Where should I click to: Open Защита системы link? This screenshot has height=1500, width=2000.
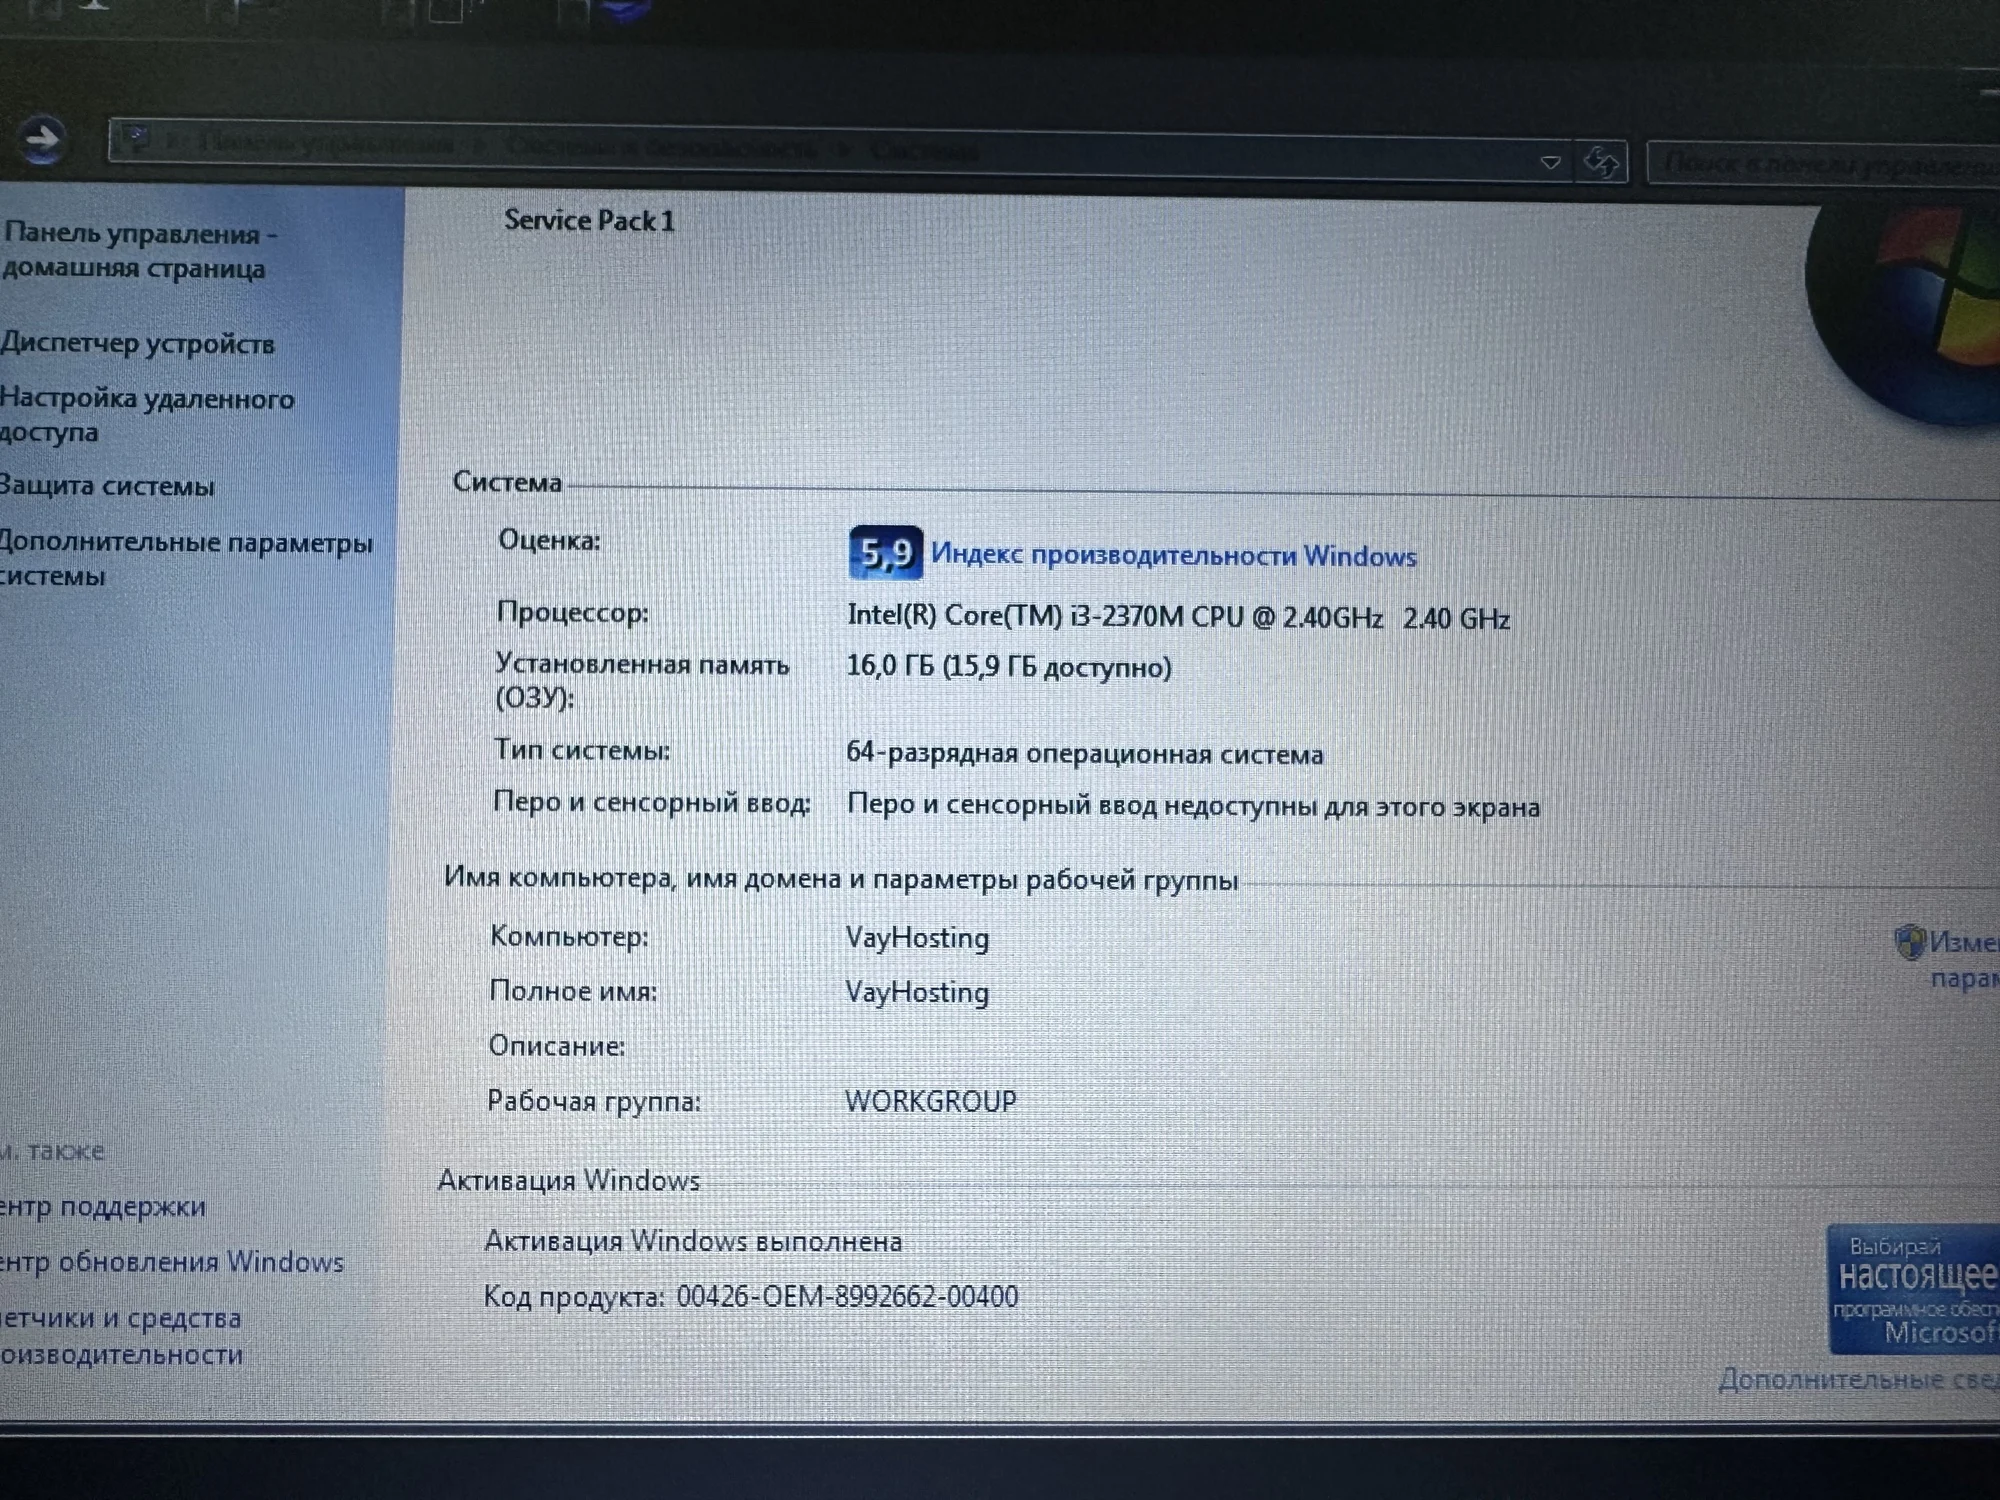click(x=107, y=486)
